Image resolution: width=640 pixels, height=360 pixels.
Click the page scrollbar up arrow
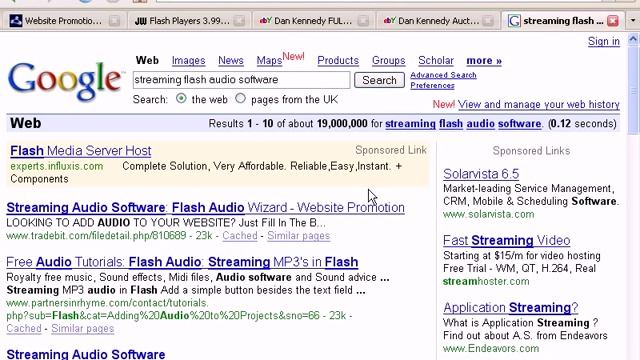pos(633,40)
